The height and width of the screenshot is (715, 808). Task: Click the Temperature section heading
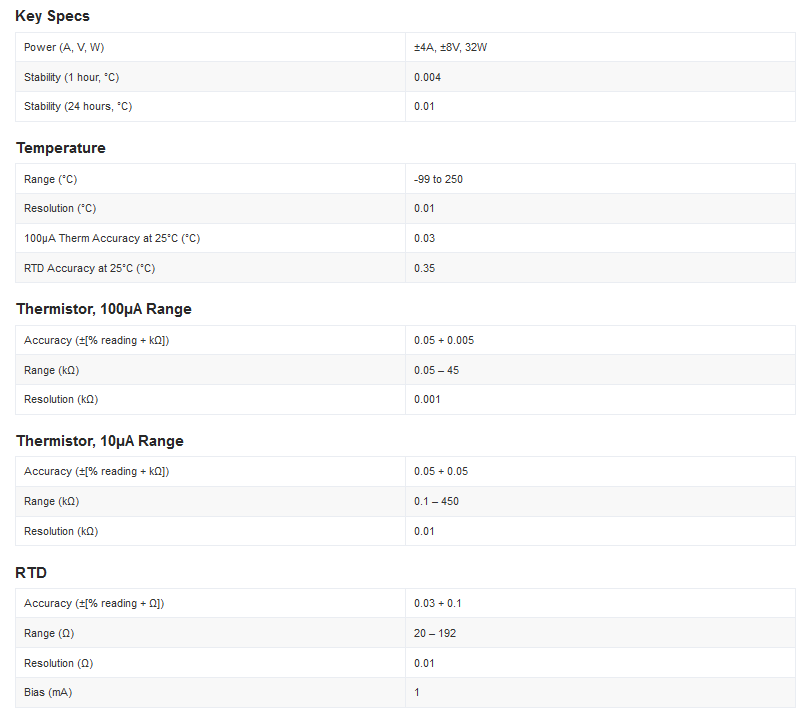click(60, 148)
